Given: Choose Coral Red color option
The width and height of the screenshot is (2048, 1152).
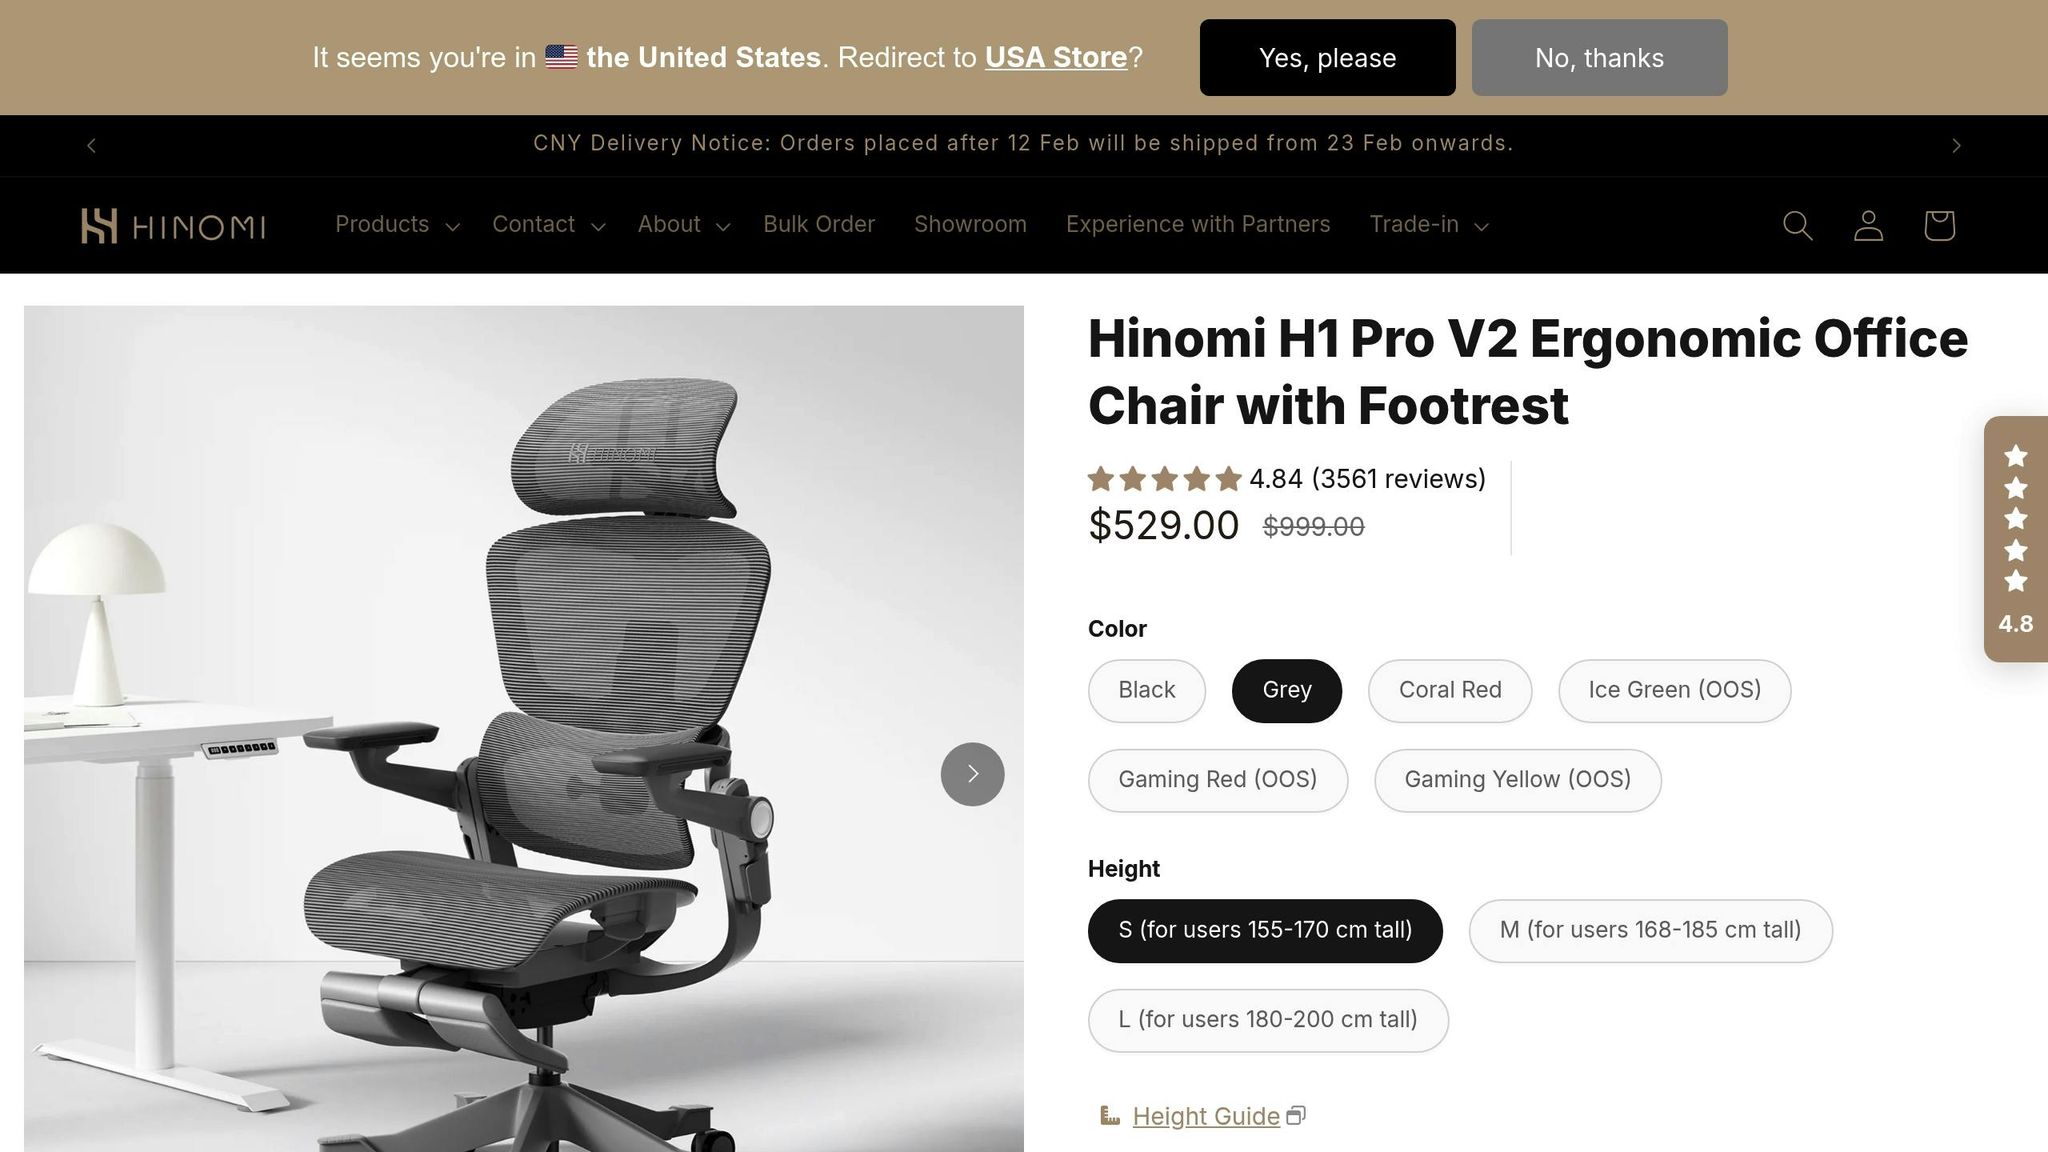Looking at the screenshot, I should [1449, 690].
